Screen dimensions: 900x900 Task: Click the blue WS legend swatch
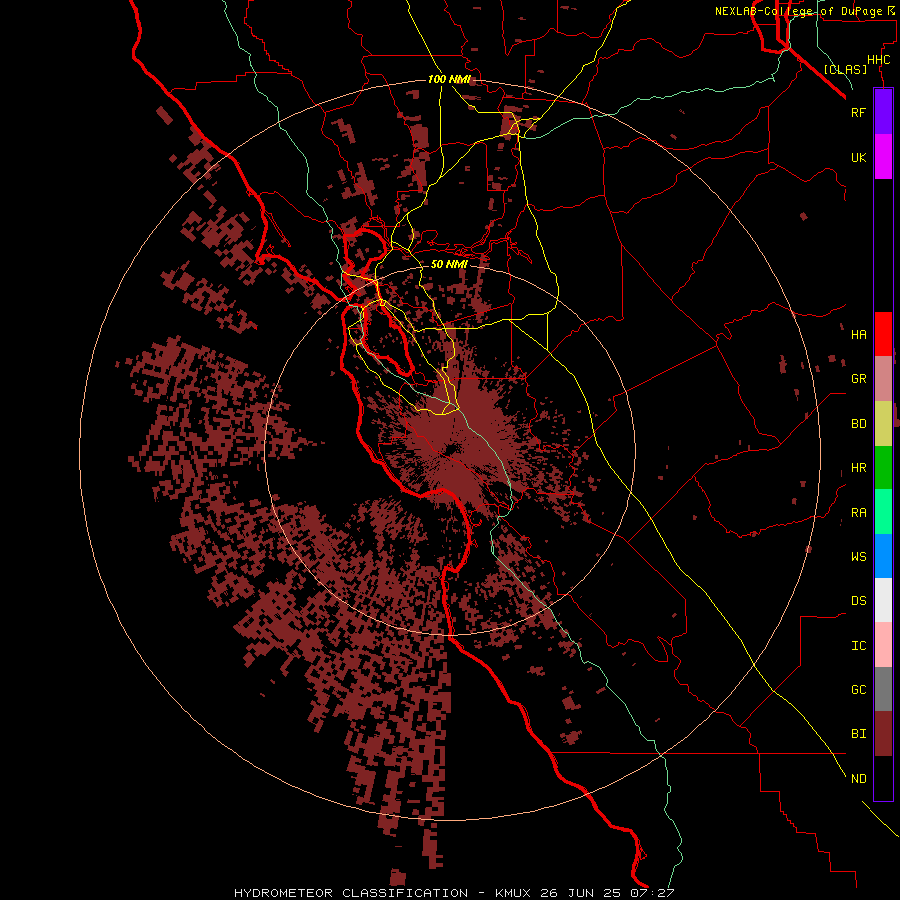883,556
